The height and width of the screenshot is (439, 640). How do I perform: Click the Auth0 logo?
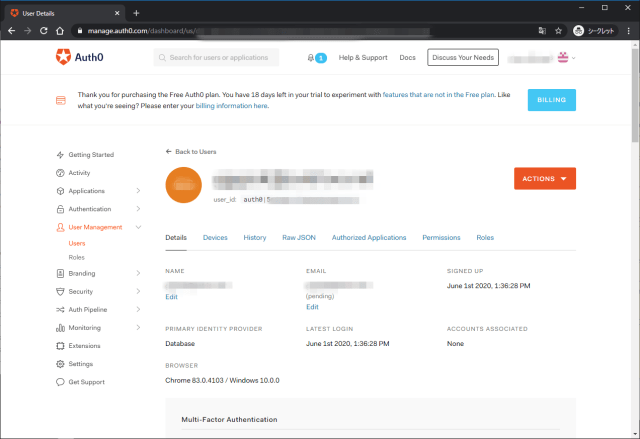point(80,57)
